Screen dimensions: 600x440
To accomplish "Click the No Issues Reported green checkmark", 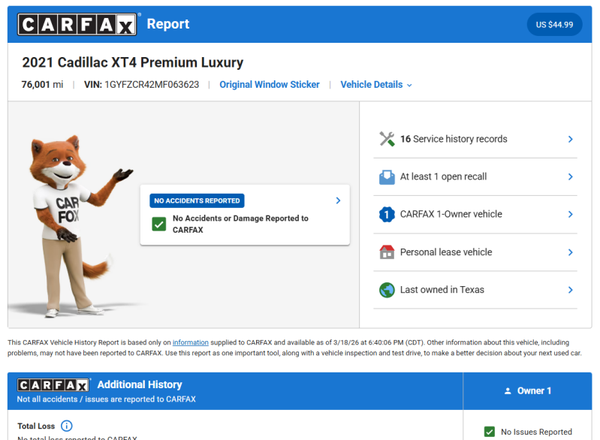I will pyautogui.click(x=489, y=432).
